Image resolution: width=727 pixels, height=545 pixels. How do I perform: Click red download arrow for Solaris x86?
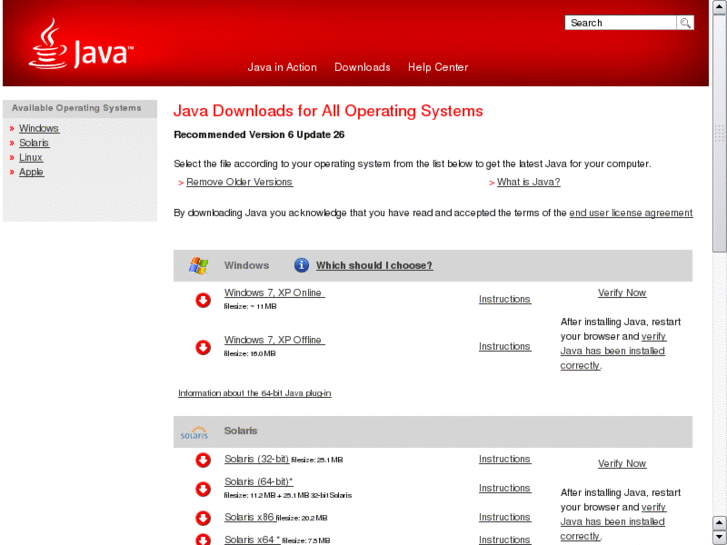tap(203, 518)
